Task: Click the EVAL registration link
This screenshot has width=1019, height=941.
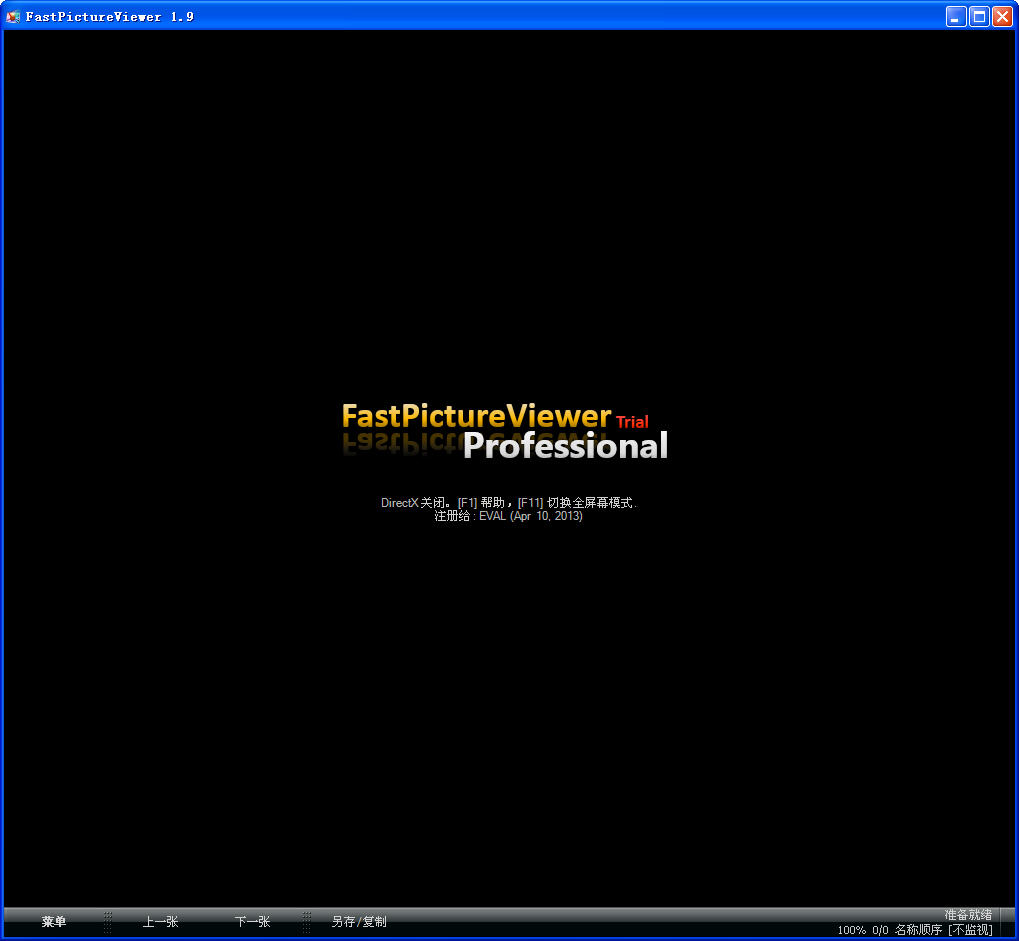Action: (x=493, y=516)
